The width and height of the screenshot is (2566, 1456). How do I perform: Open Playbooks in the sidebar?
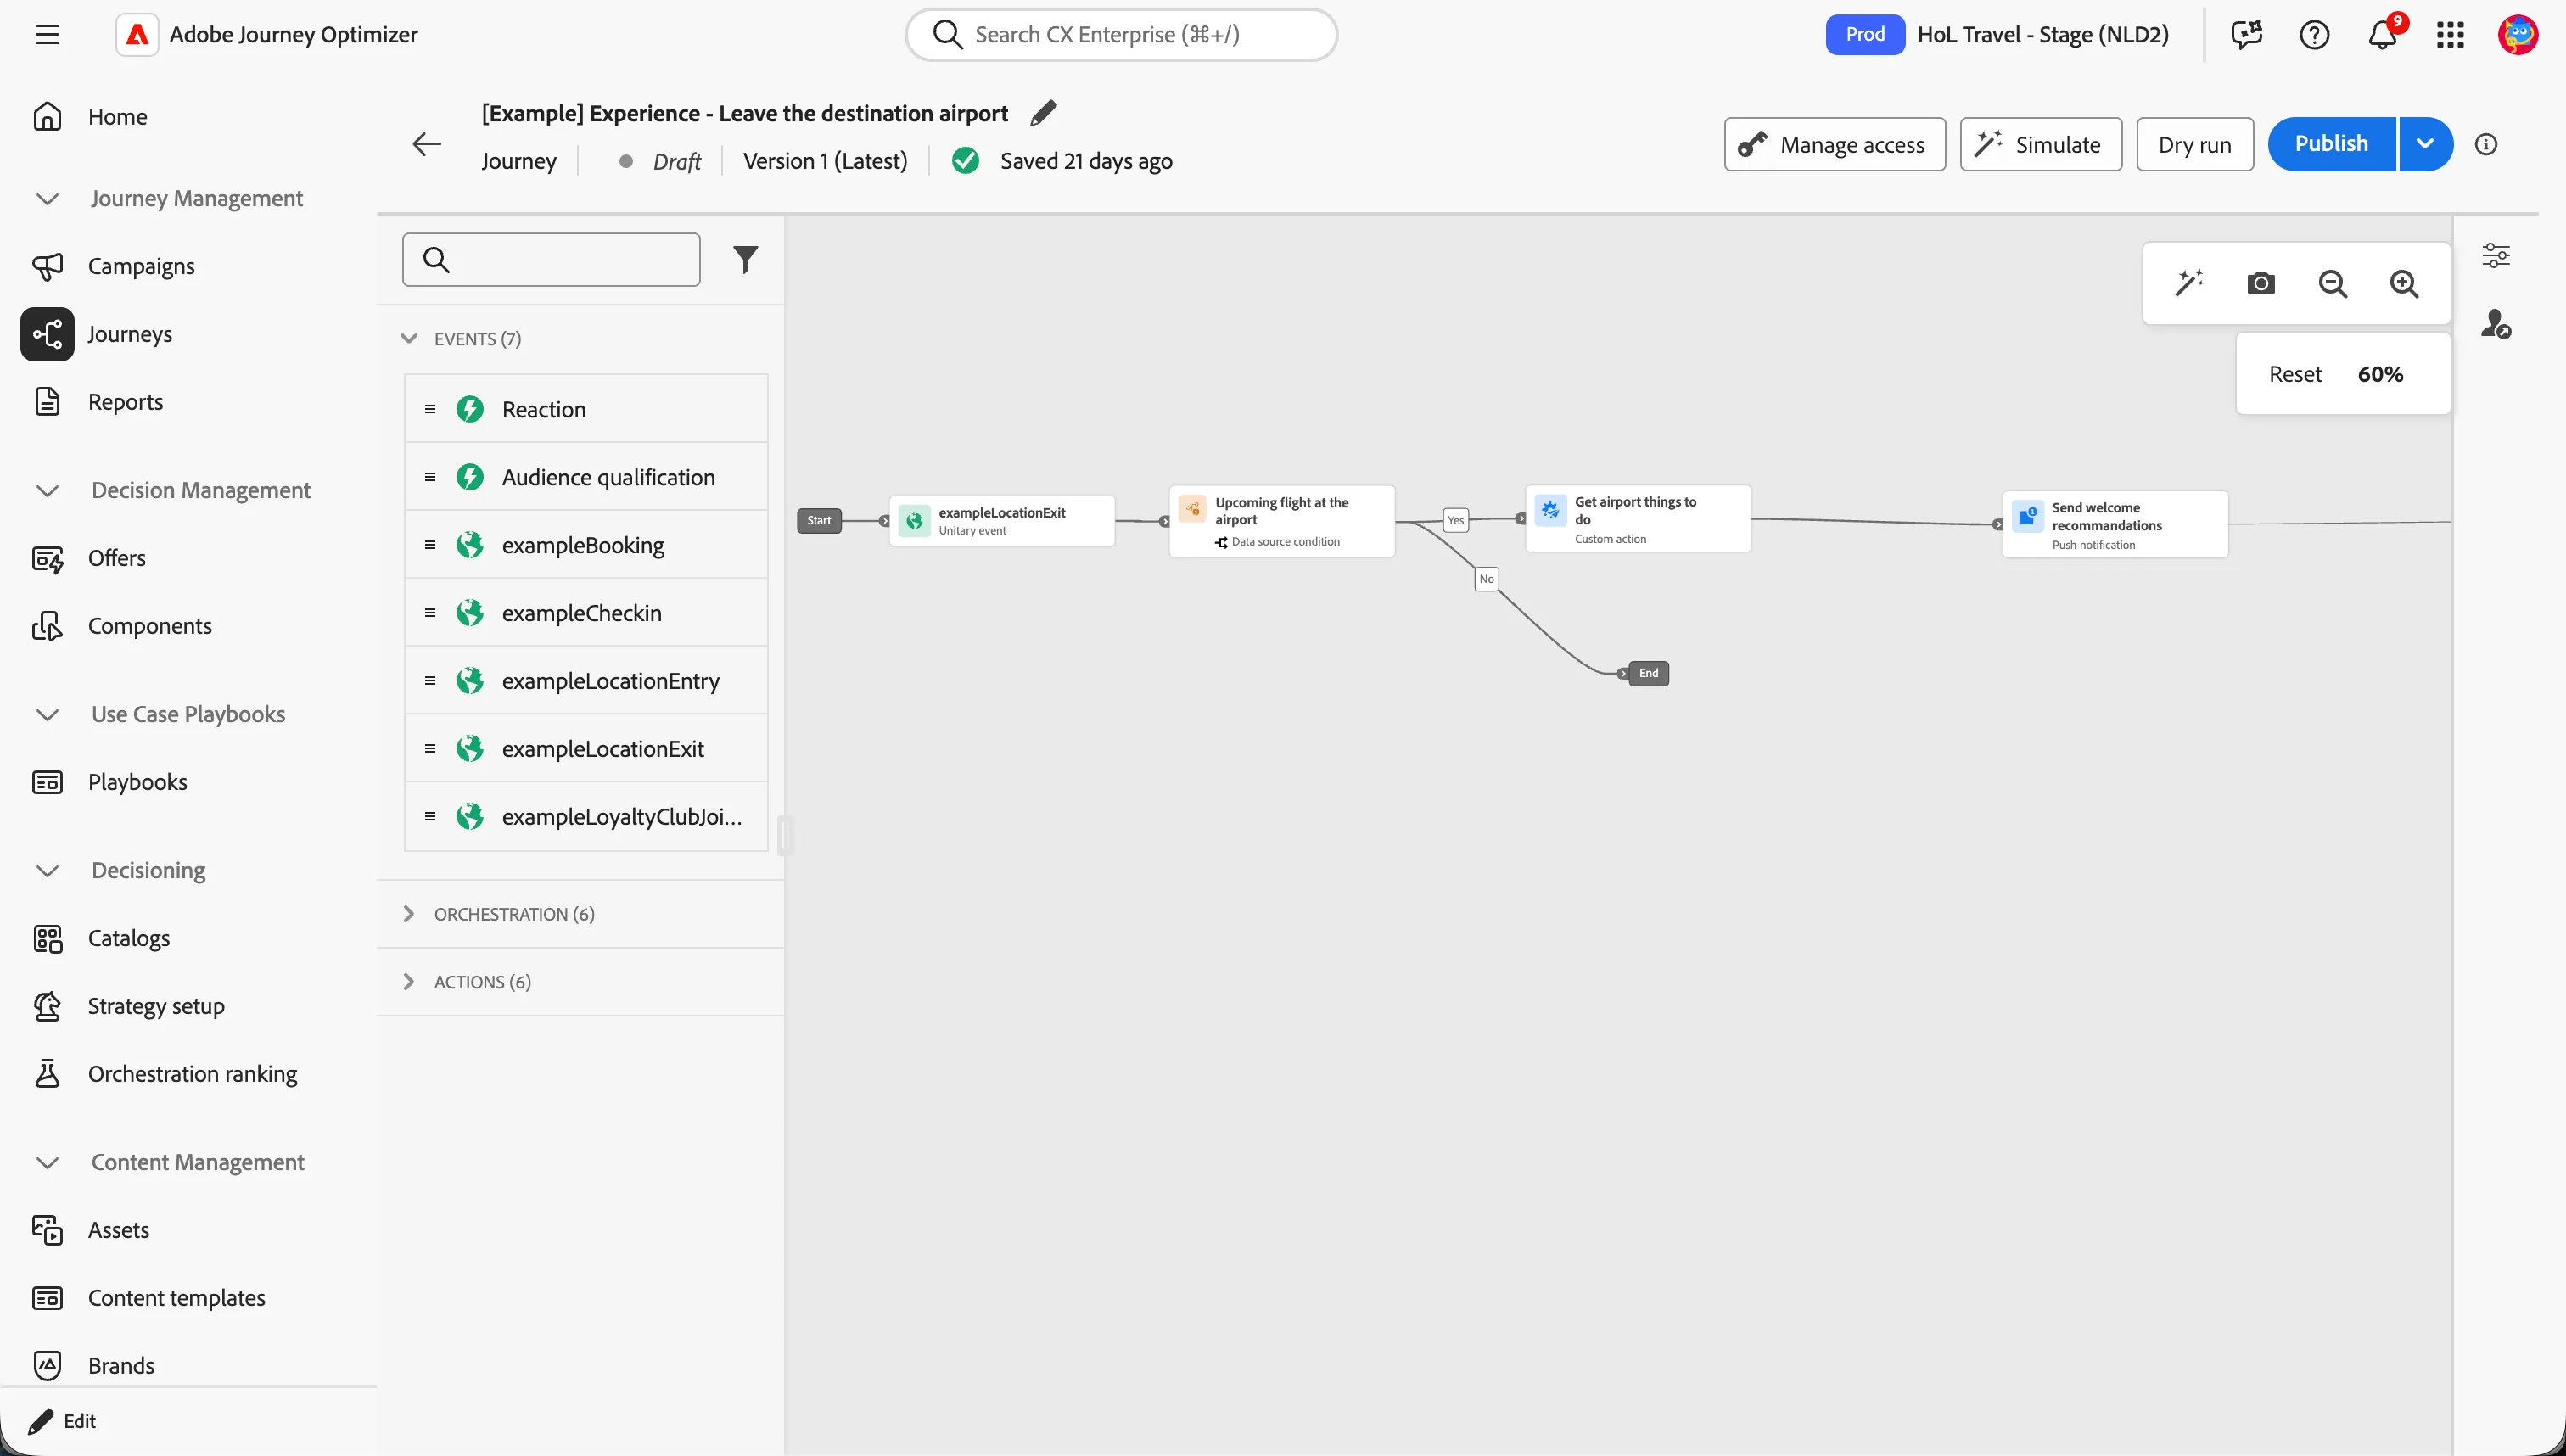click(137, 782)
